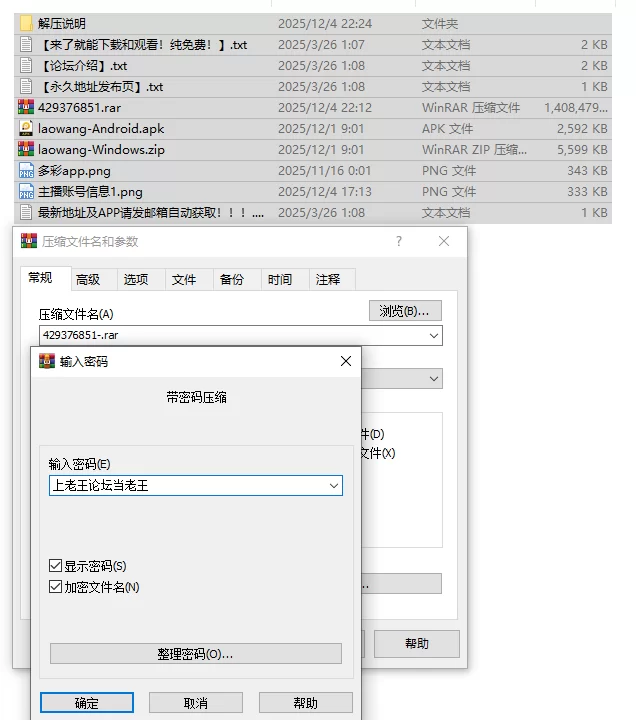This screenshot has height=720, width=636.
Task: Click the text file icon of 【永久地址发布页】.txt
Action: [26, 87]
